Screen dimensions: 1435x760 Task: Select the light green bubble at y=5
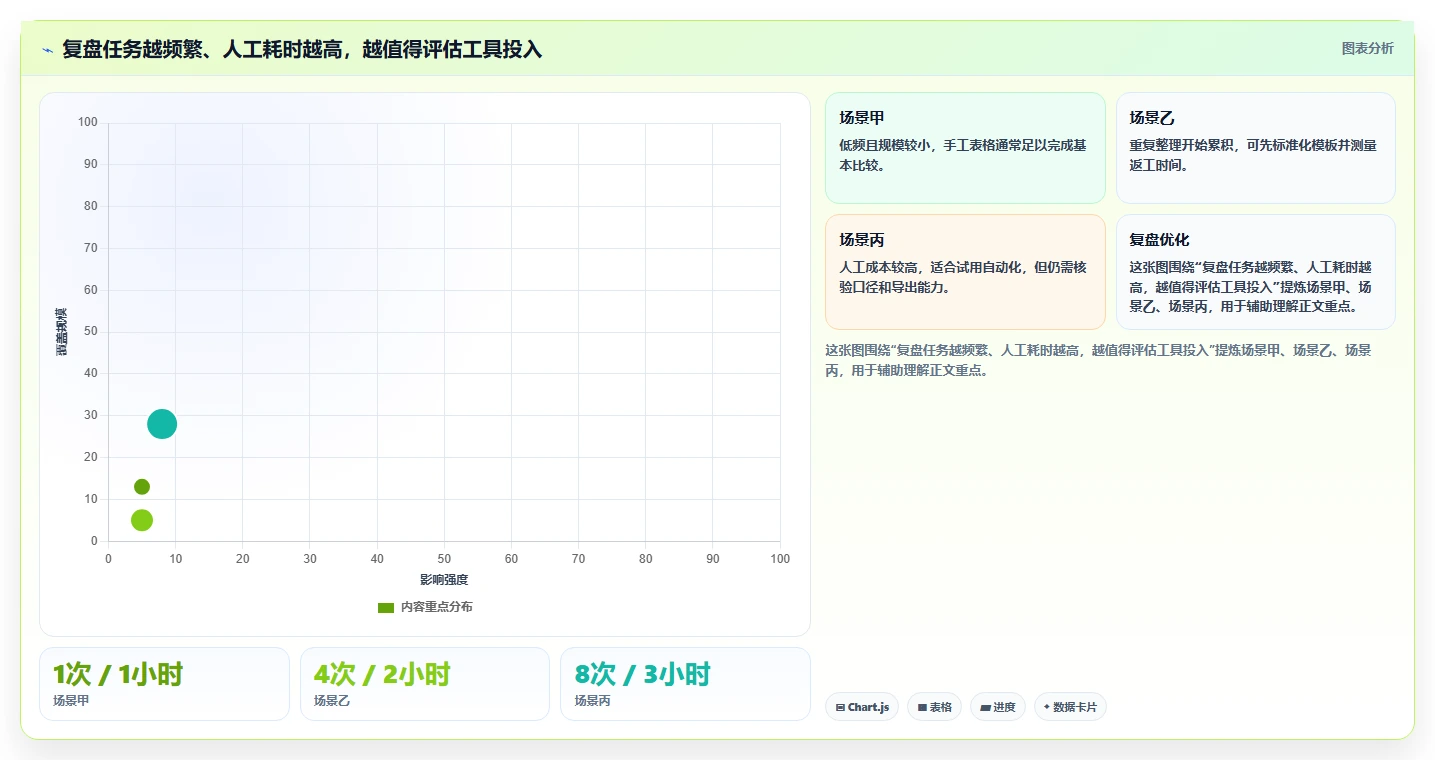point(142,520)
